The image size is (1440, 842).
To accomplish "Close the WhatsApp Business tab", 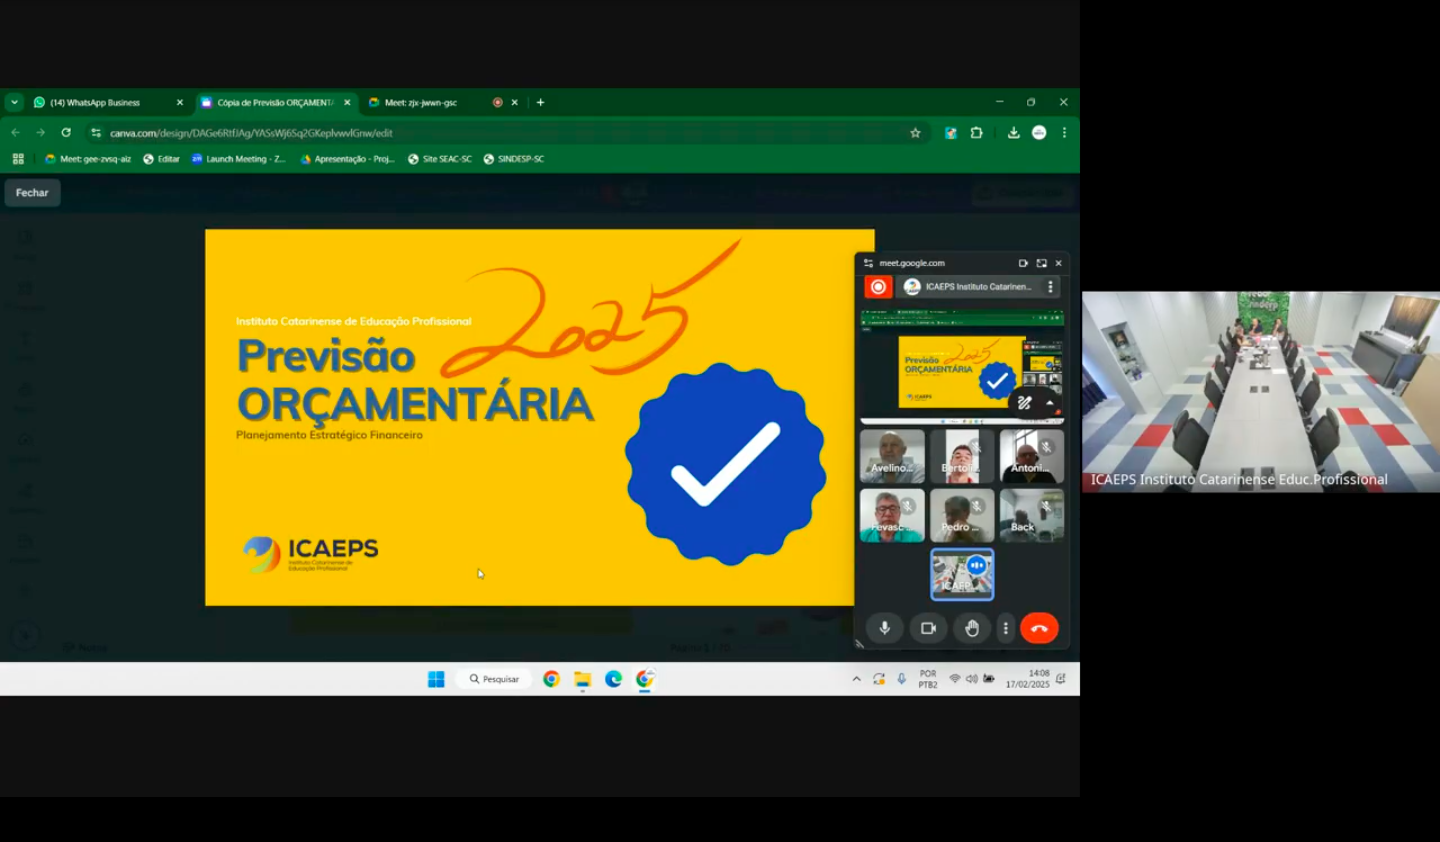I will (180, 102).
